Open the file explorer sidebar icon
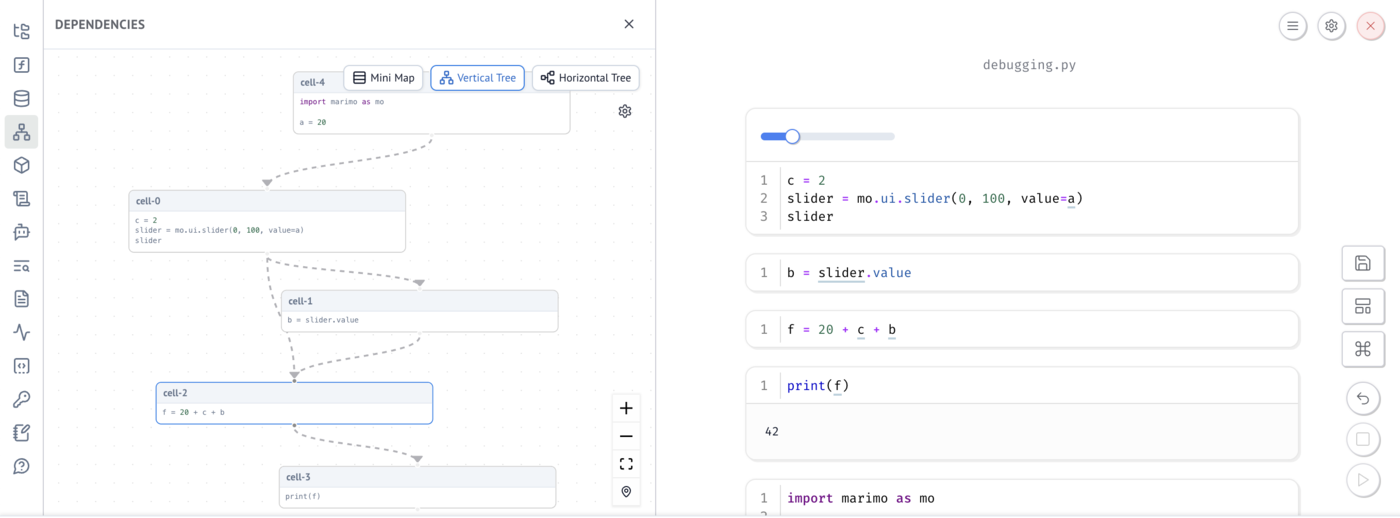The width and height of the screenshot is (1400, 518). click(21, 32)
